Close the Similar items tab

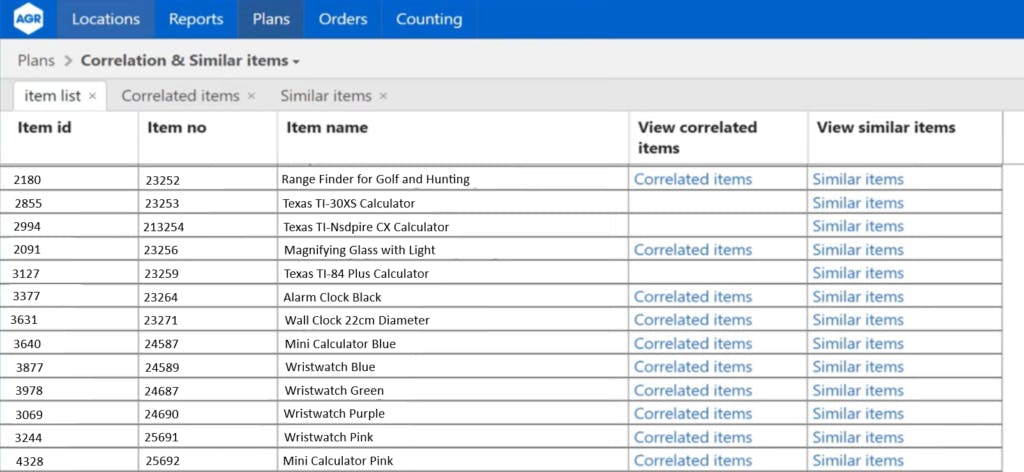pyautogui.click(x=383, y=96)
